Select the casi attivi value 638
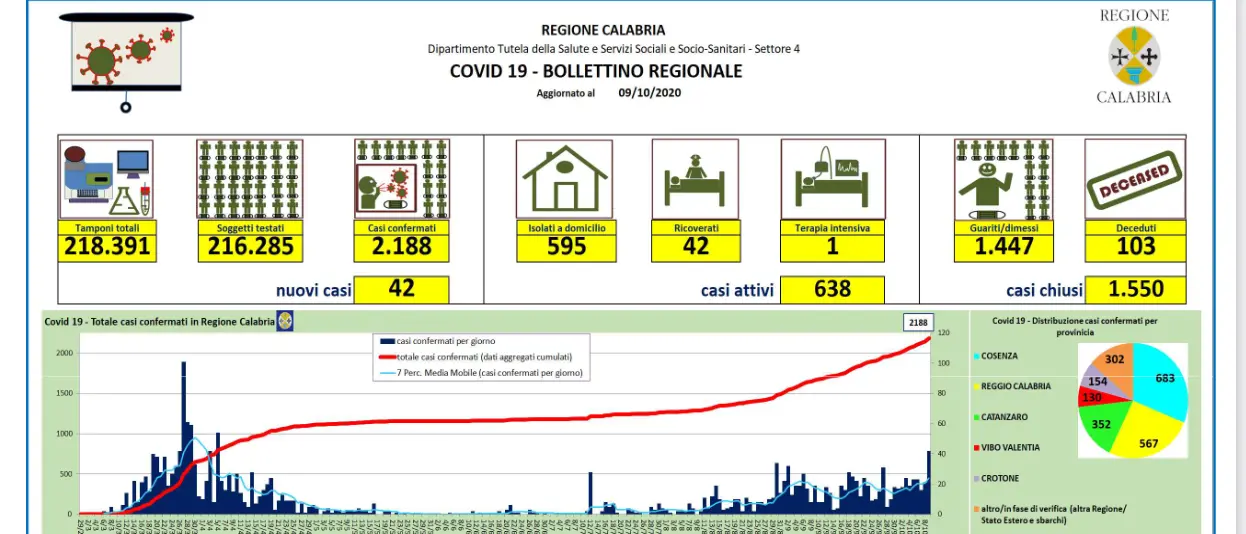 832,289
